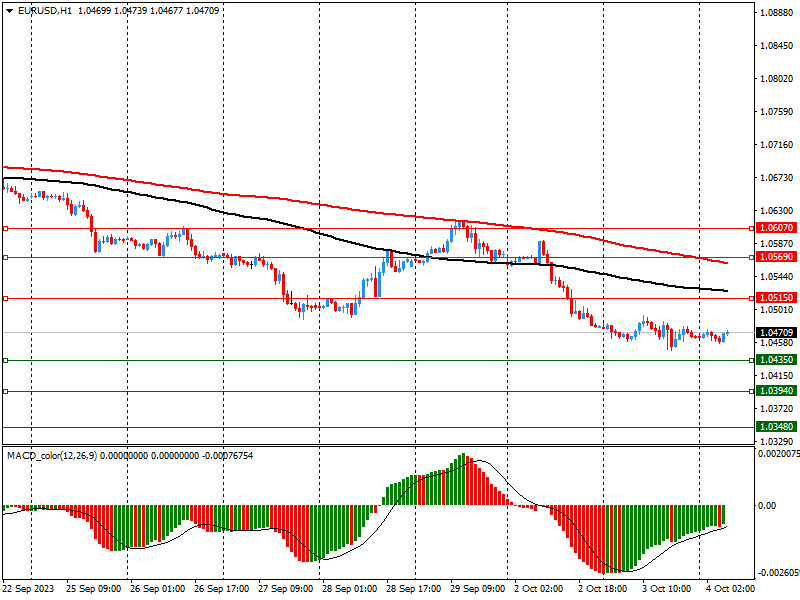Click the EURUSD,H1 chart title text
Image resolution: width=800 pixels, height=600 pixels.
[x=45, y=11]
